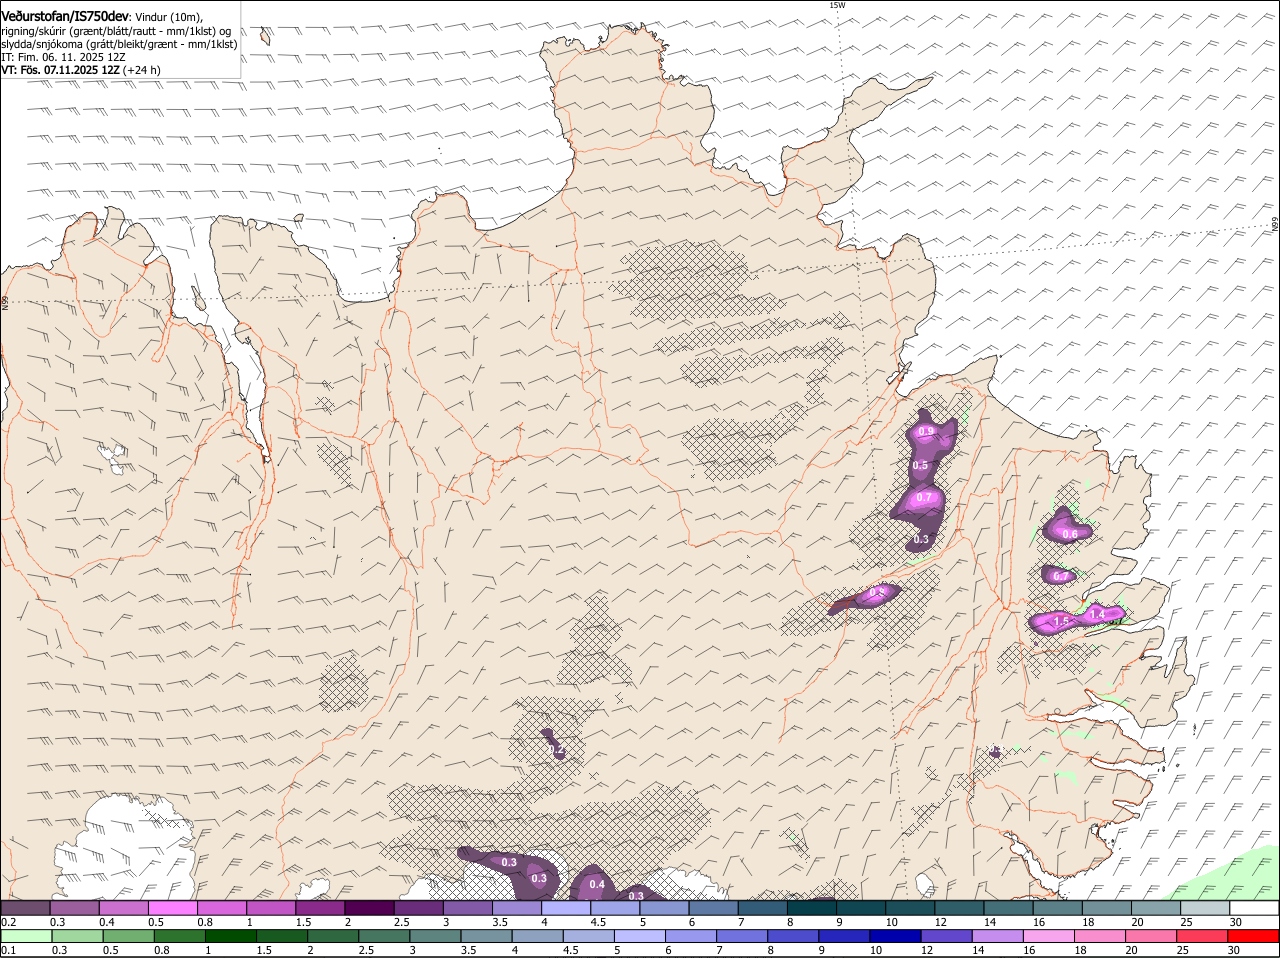Select the IT: Fim. 06. 11. 2025 12Z line
This screenshot has width=1280, height=958.
point(62,57)
